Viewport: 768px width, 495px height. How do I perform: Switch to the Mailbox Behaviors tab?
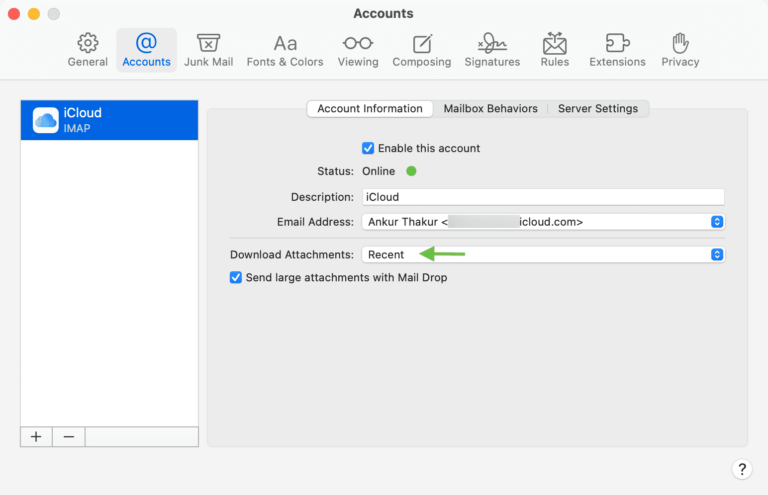[490, 109]
